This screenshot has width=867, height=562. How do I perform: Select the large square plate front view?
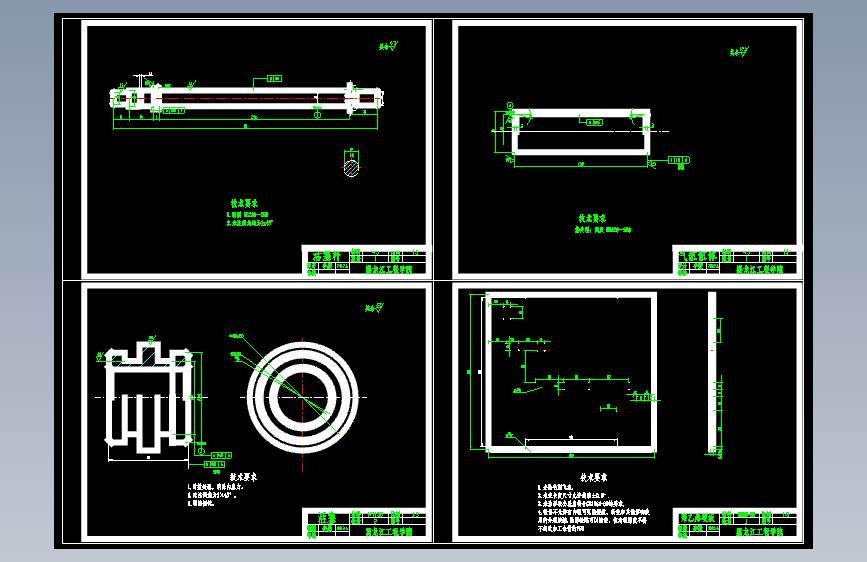[x=571, y=373]
